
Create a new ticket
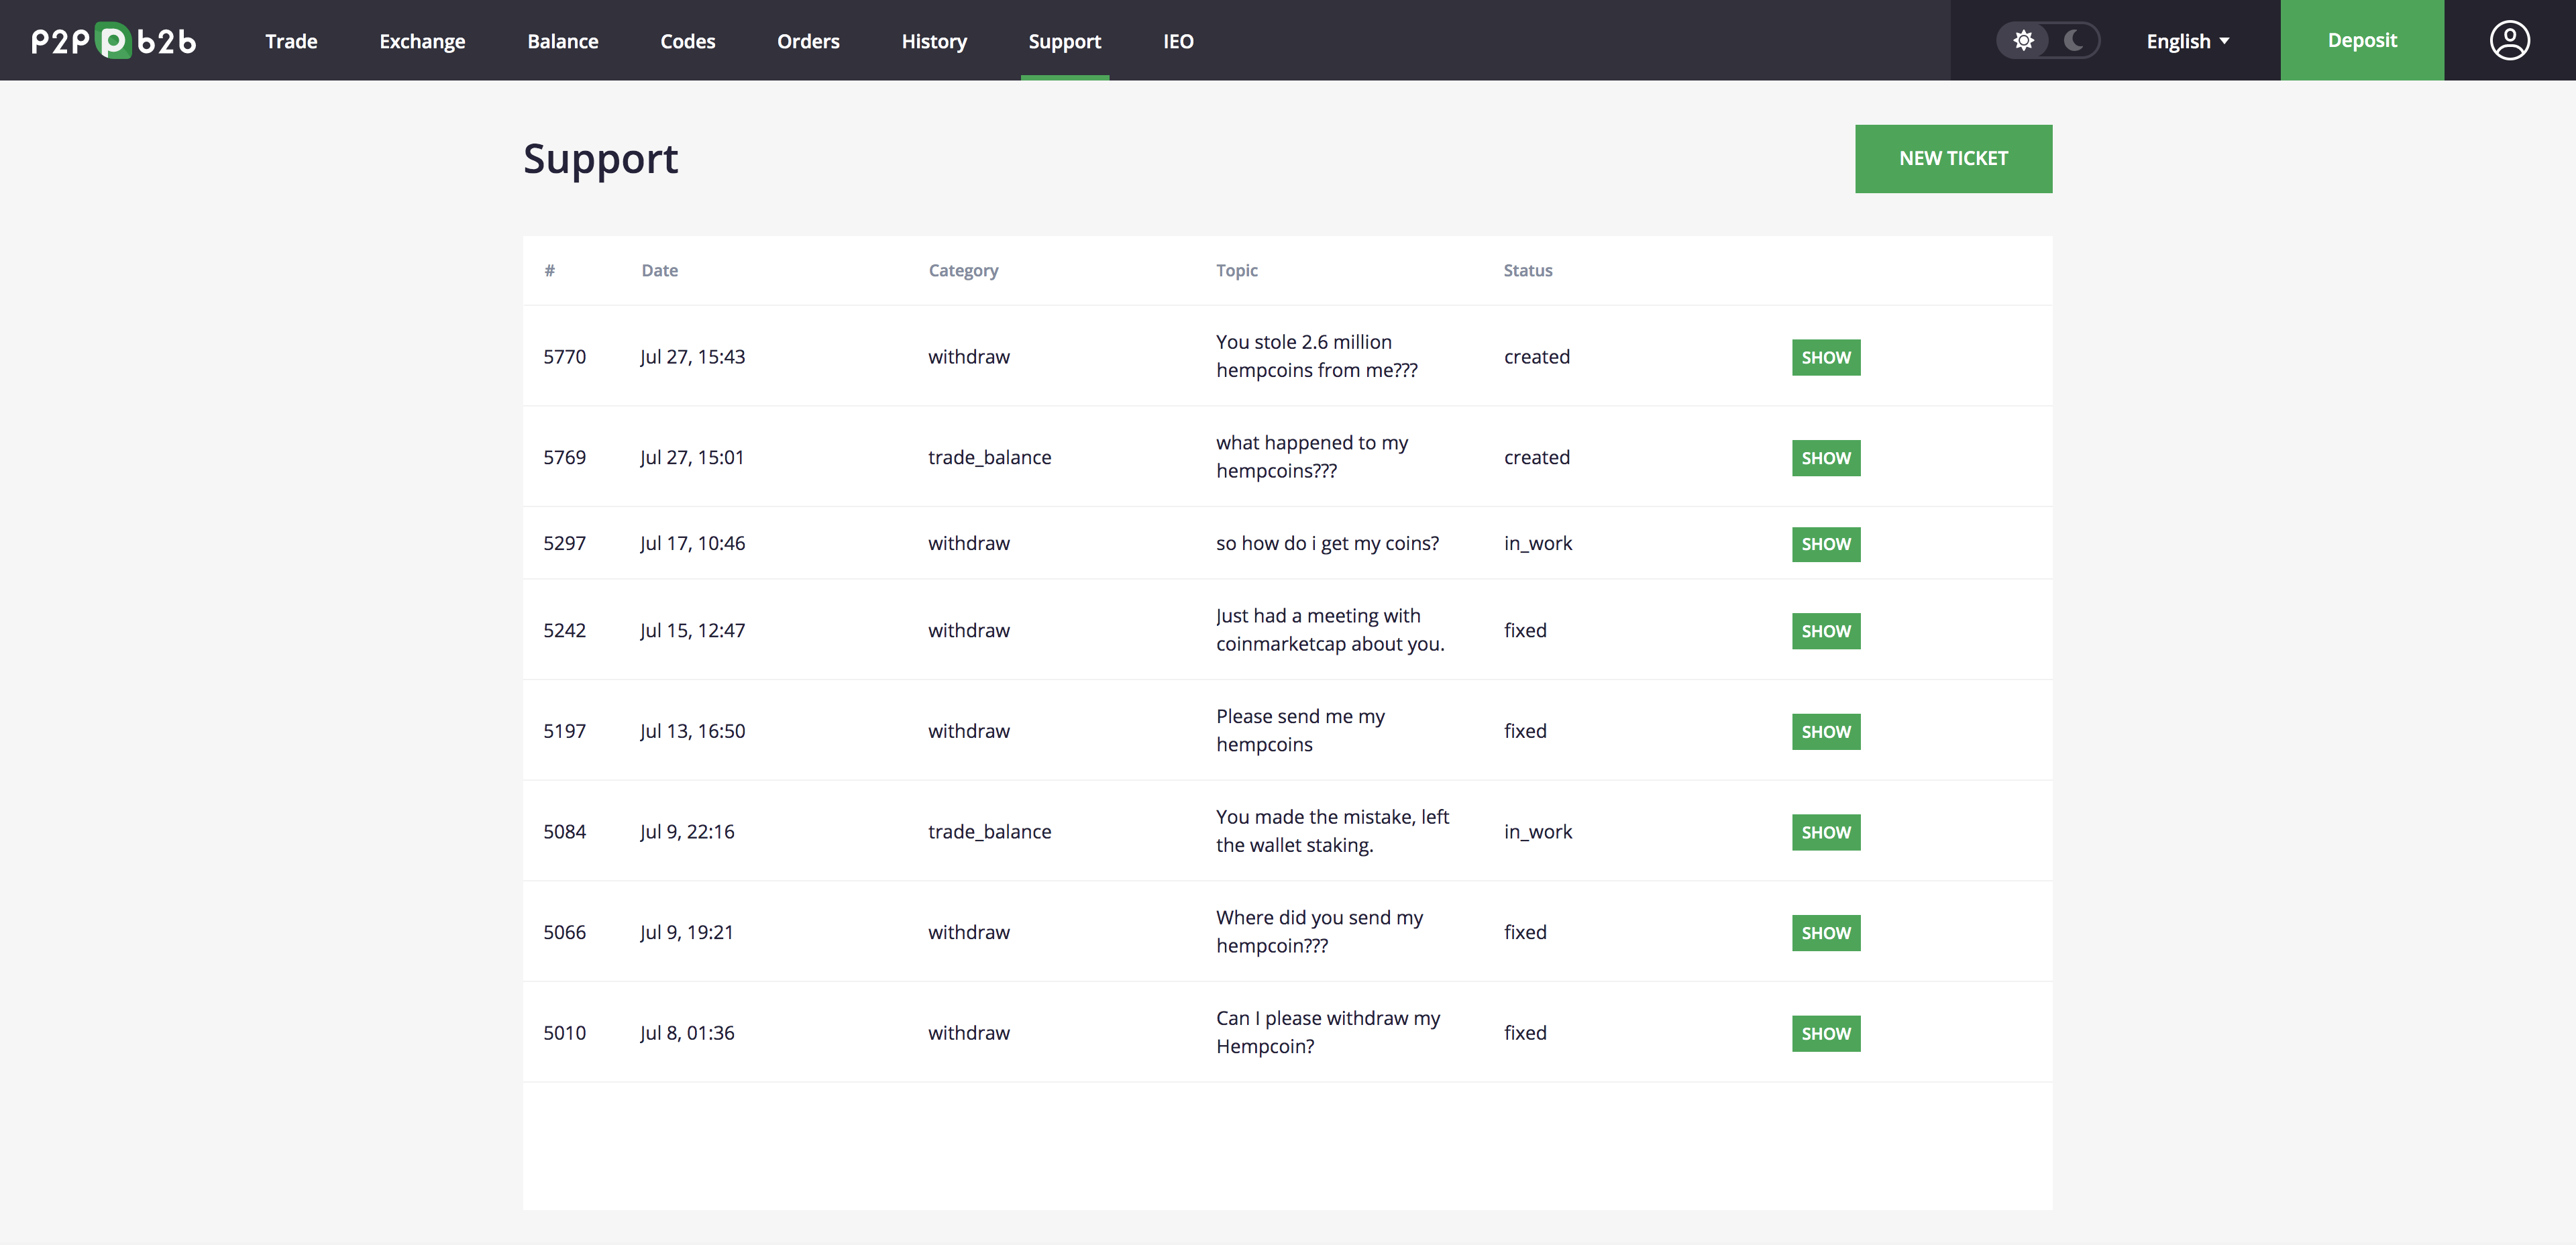[x=1953, y=158]
